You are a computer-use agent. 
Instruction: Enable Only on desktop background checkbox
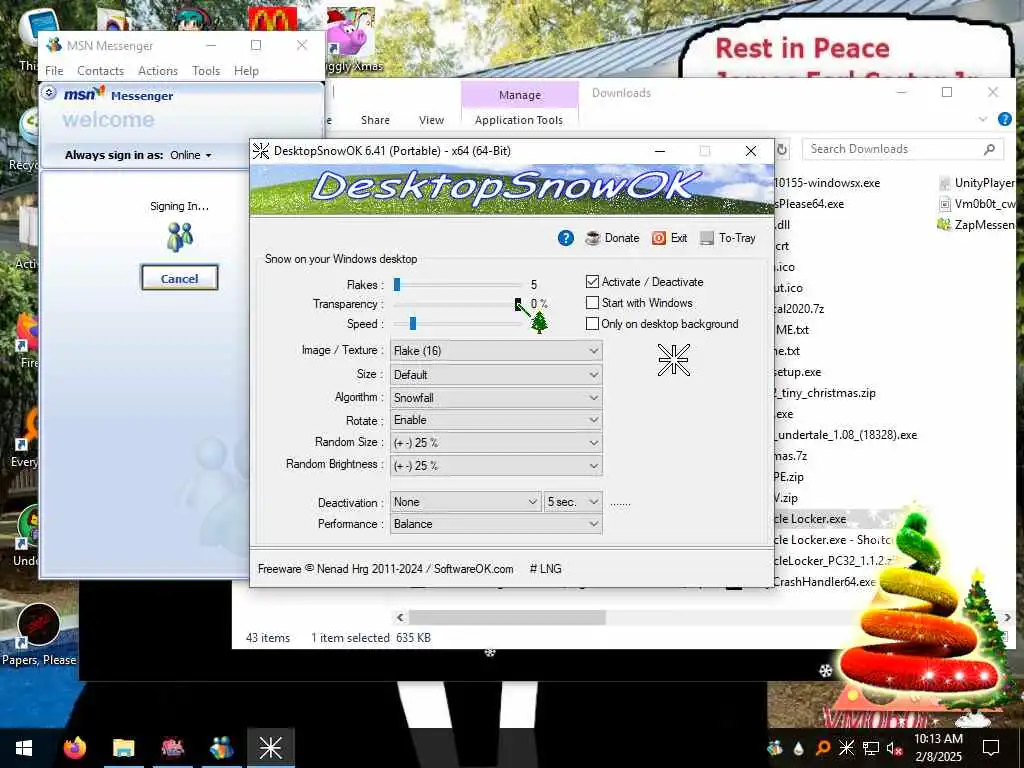(592, 323)
